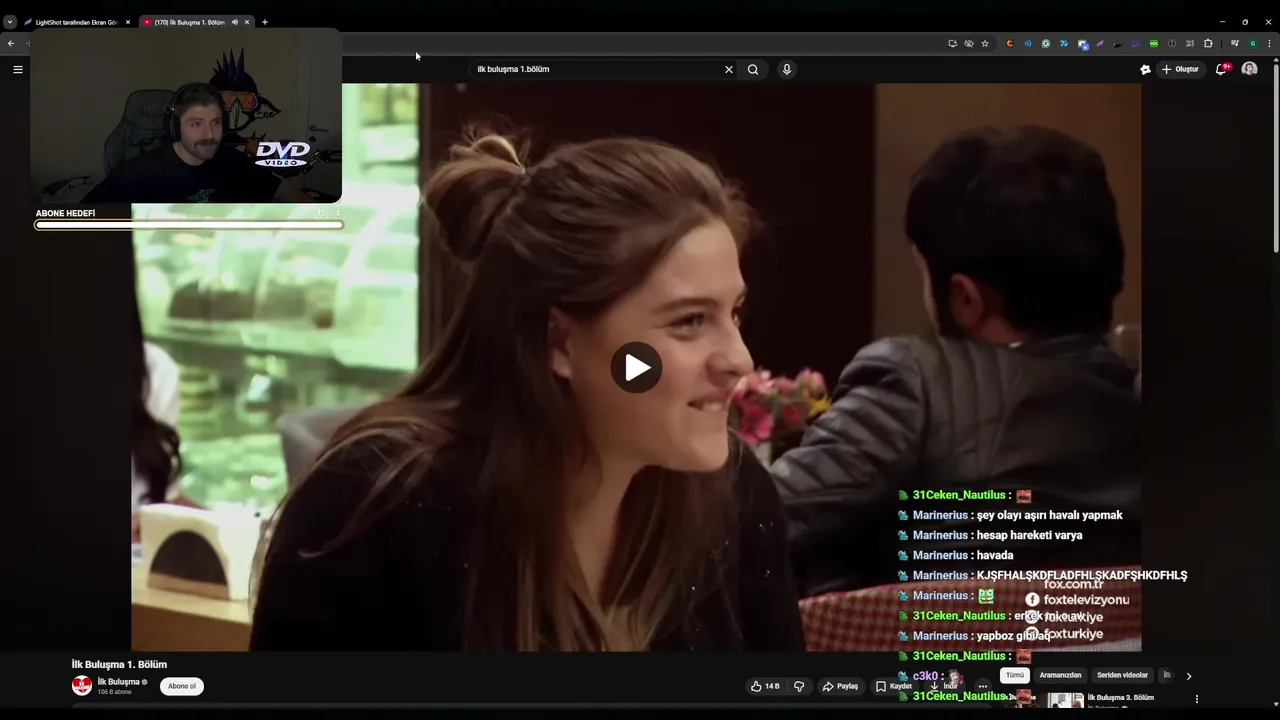The height and width of the screenshot is (720, 1280).
Task: Open the purple feather LightShot extension
Action: pyautogui.click(x=1099, y=43)
